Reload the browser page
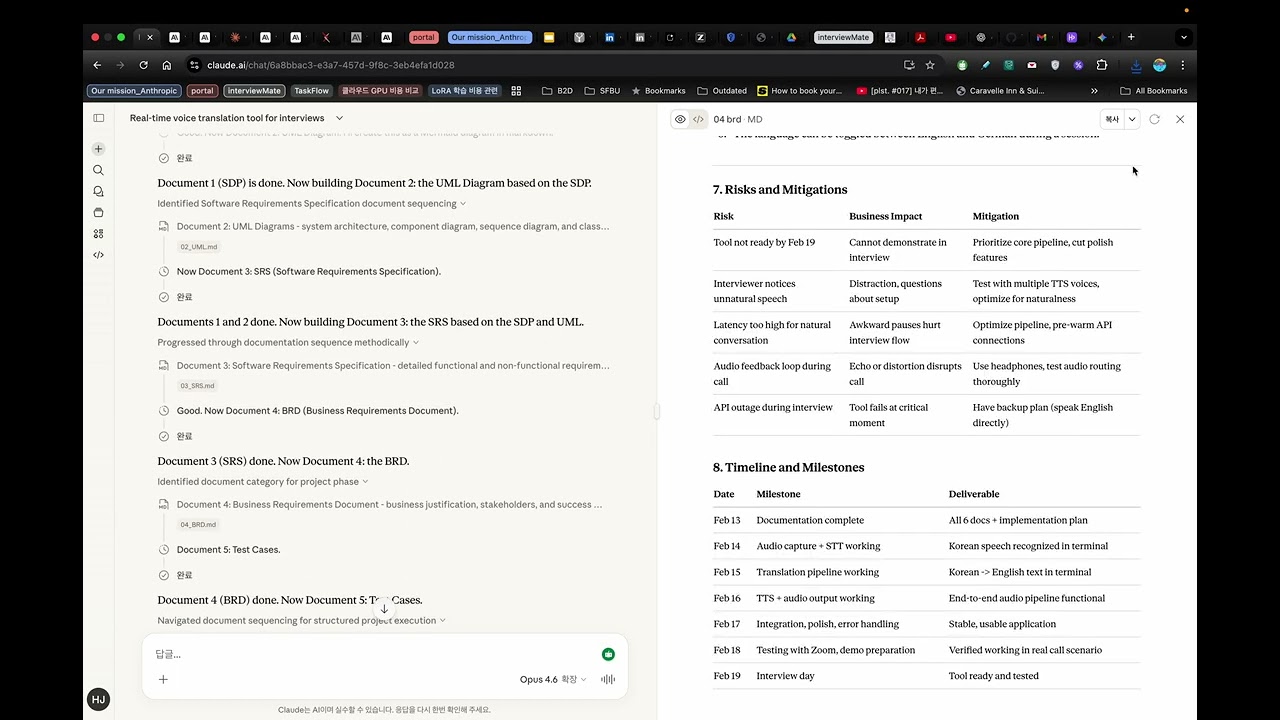This screenshot has height=720, width=1280. point(143,65)
